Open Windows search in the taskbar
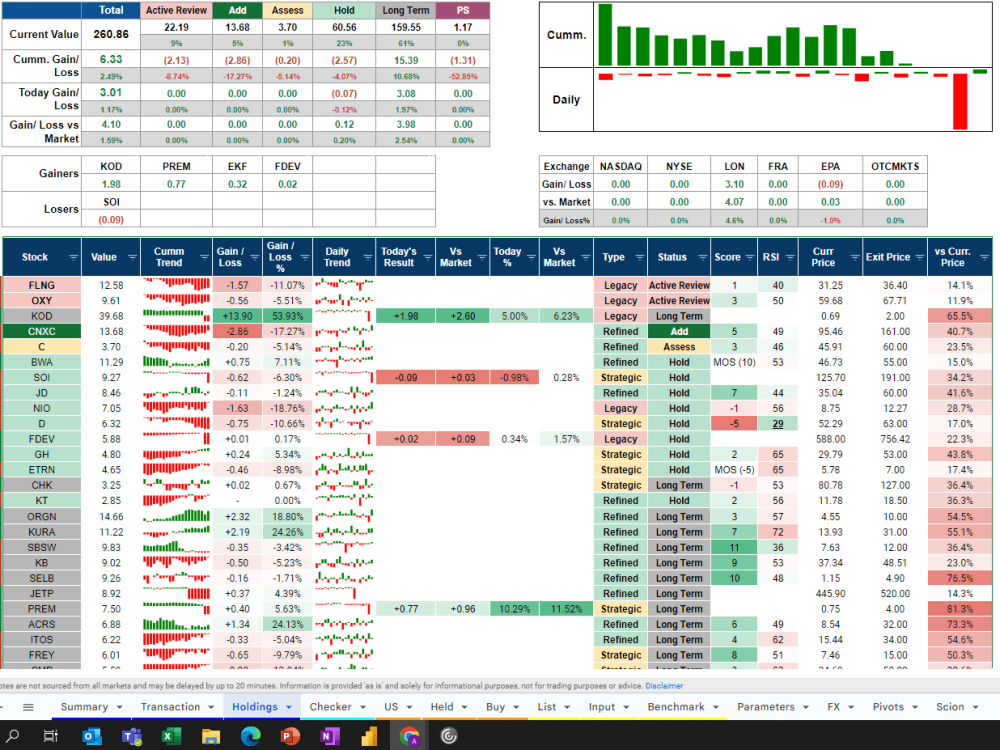The image size is (1000, 750). pyautogui.click(x=13, y=738)
